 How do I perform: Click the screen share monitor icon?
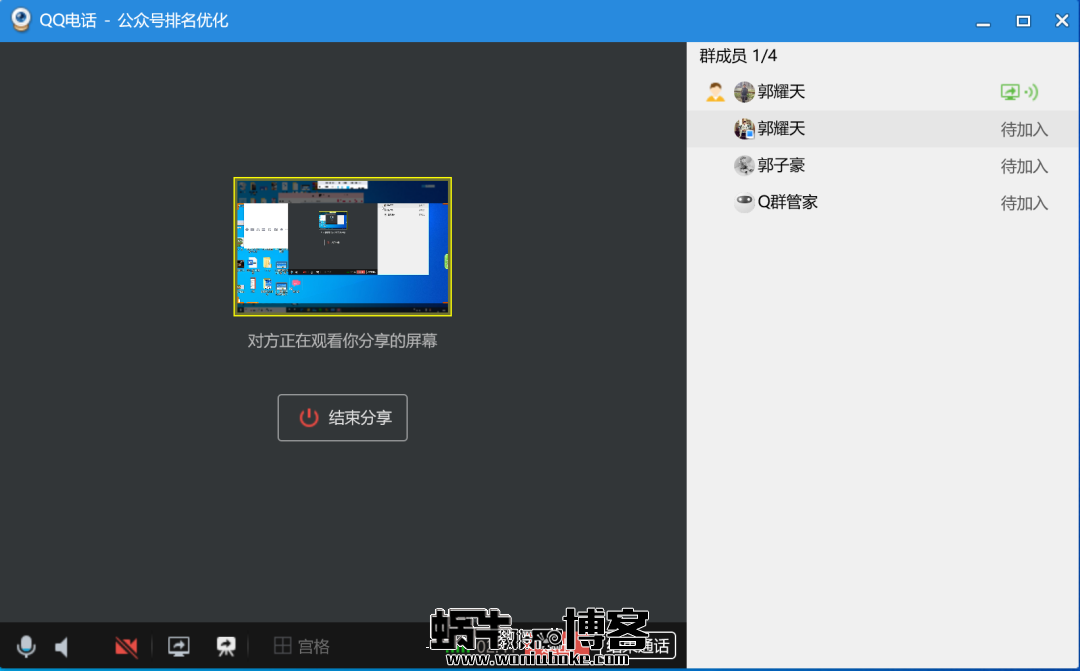179,646
